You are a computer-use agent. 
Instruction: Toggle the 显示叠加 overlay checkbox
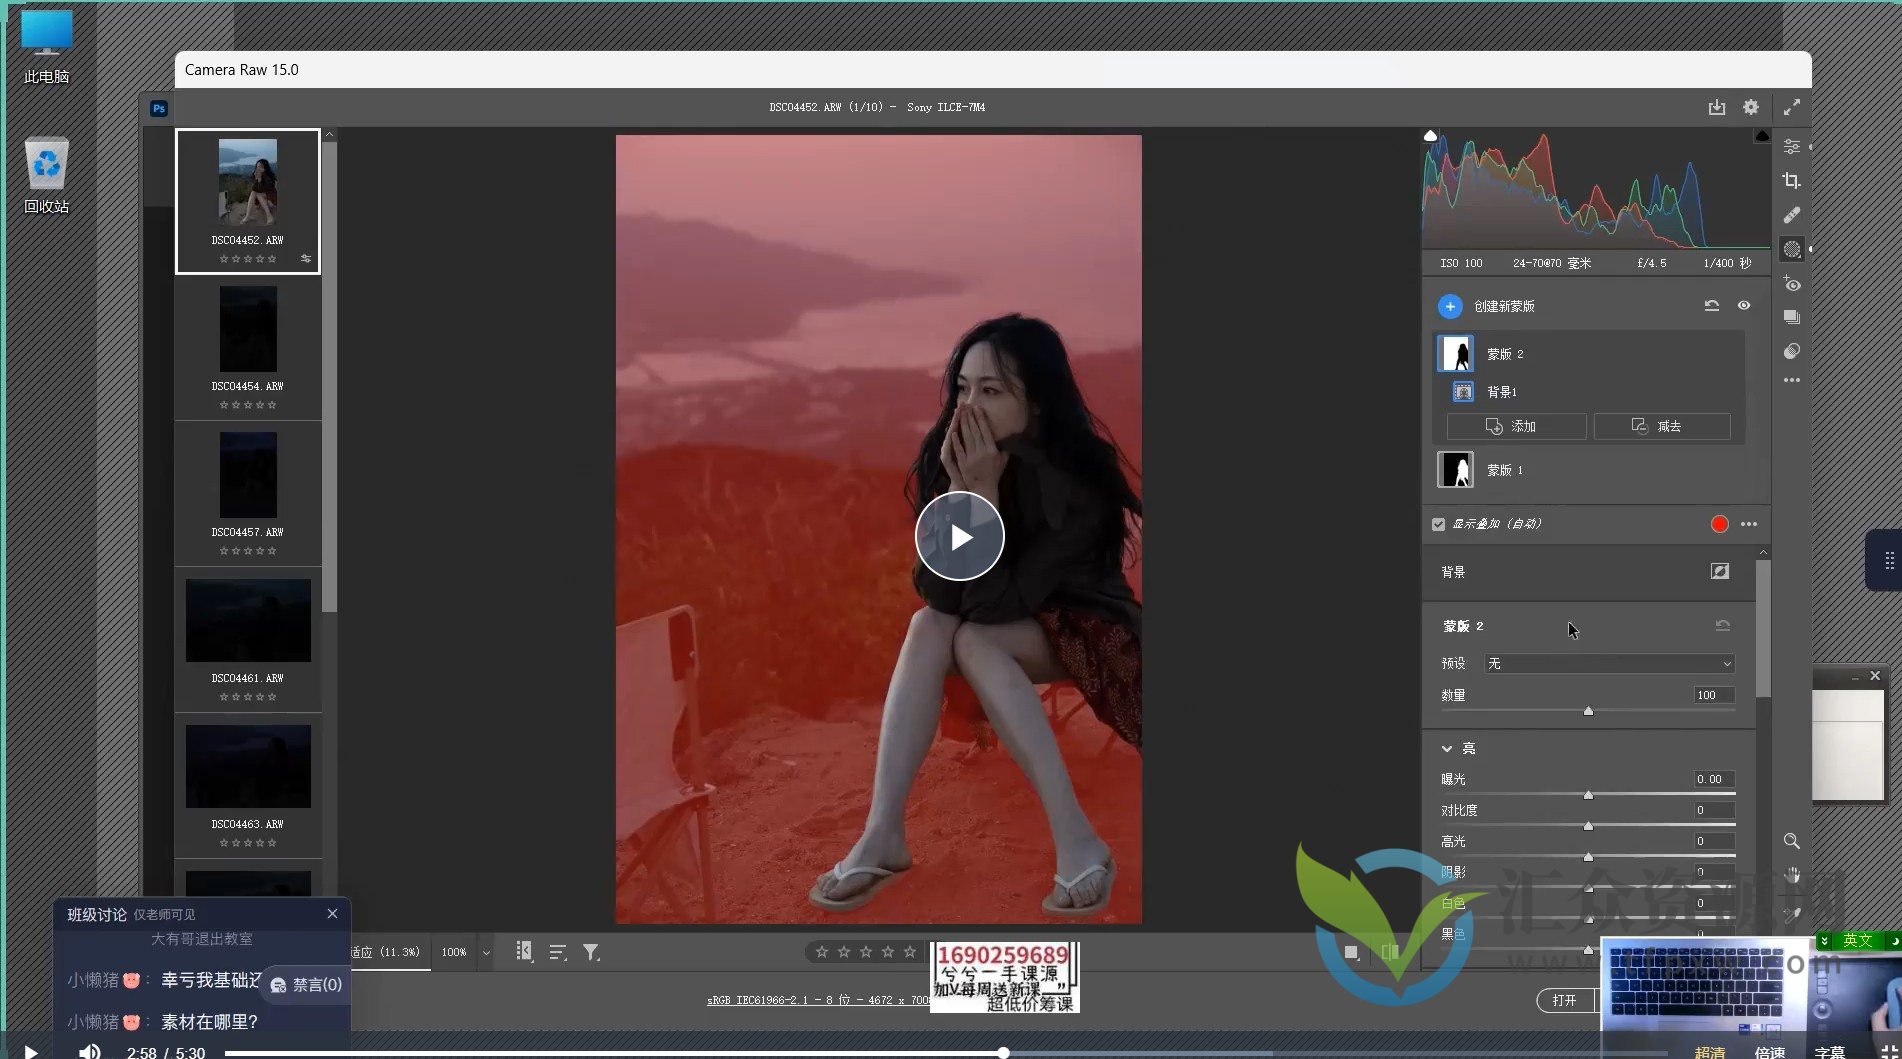coord(1438,524)
